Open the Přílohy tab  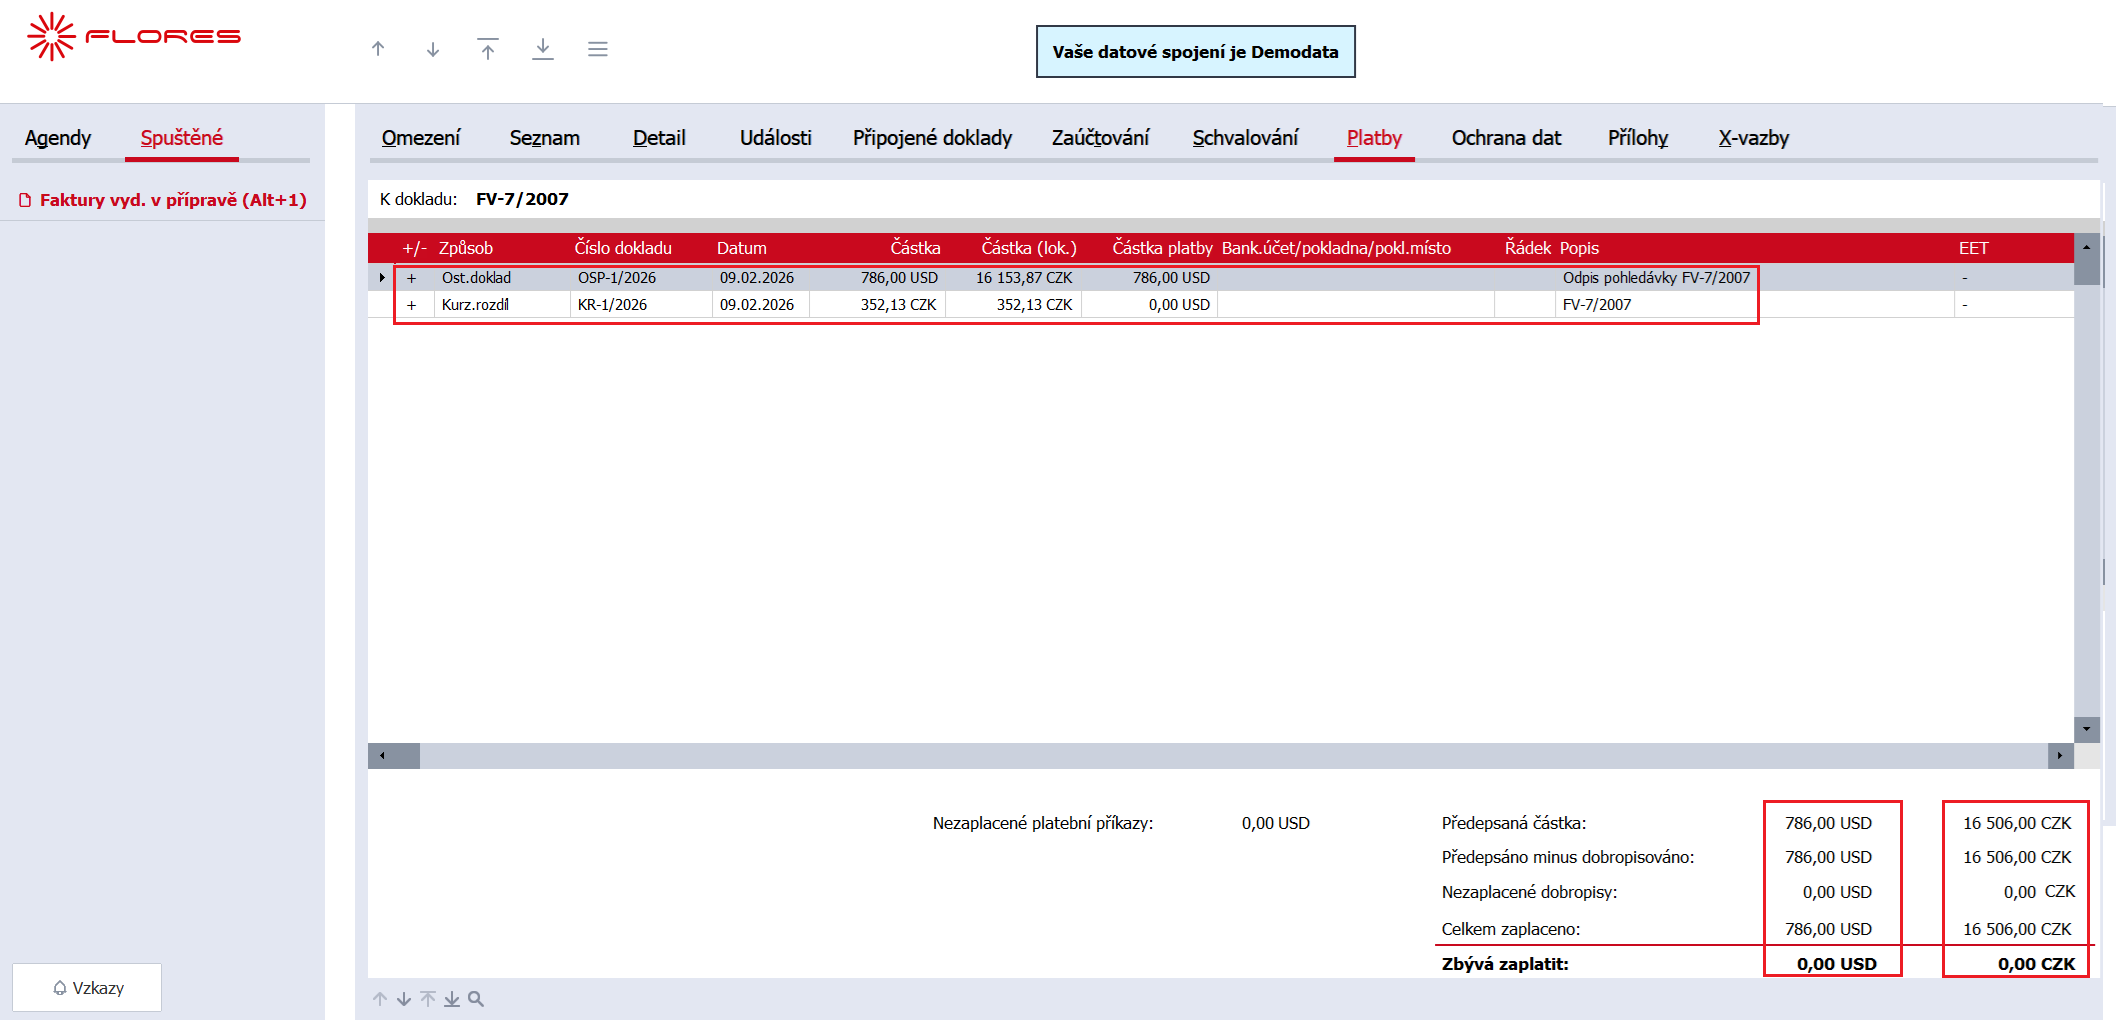(x=1638, y=138)
